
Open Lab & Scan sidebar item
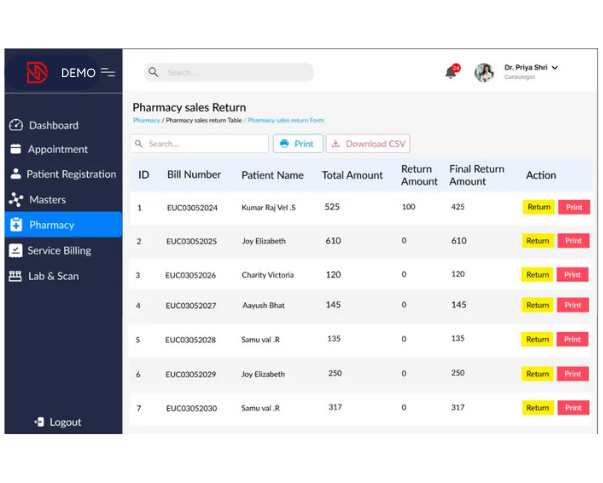coord(53,276)
